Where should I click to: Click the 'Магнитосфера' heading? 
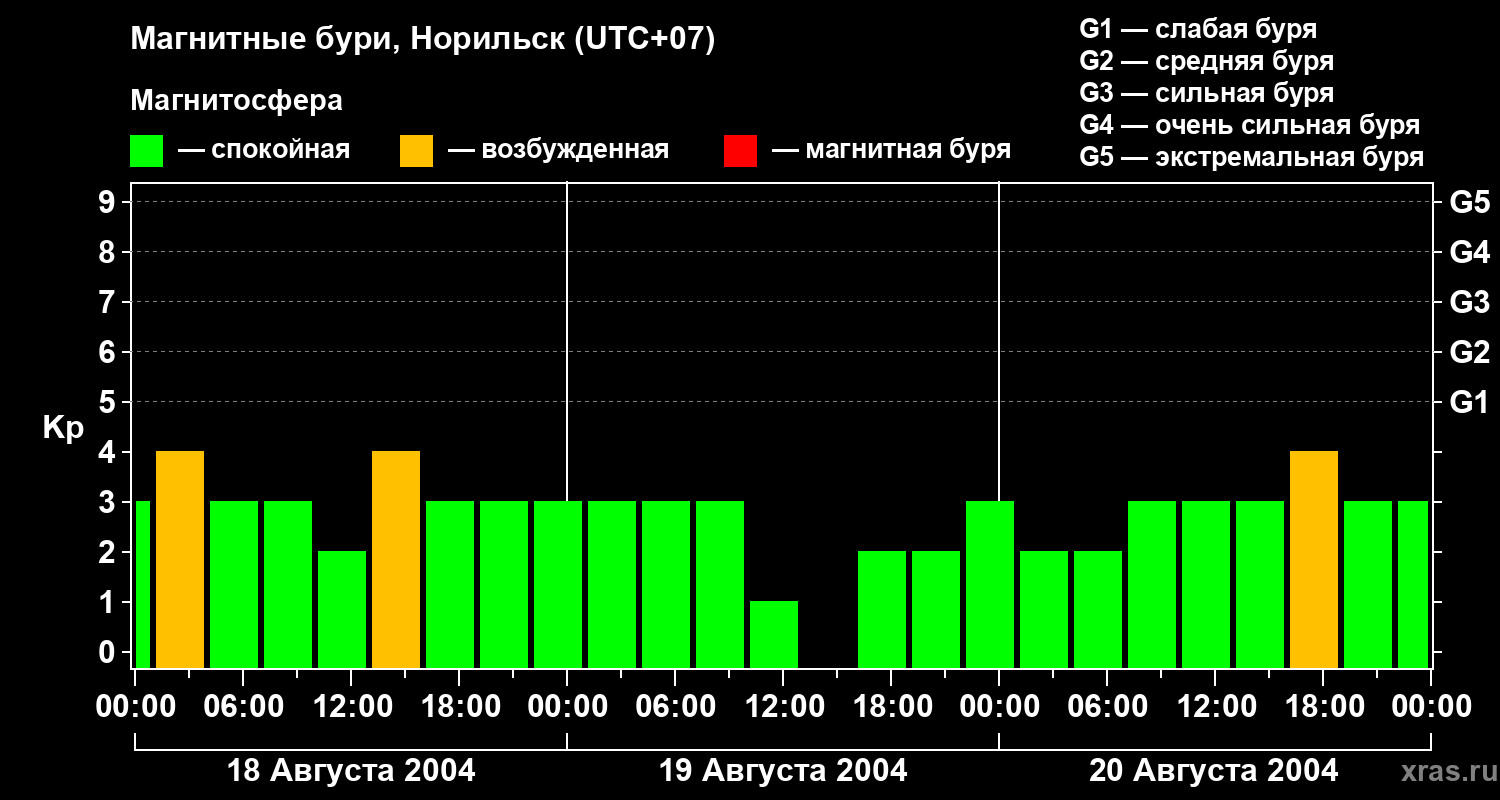tap(236, 101)
